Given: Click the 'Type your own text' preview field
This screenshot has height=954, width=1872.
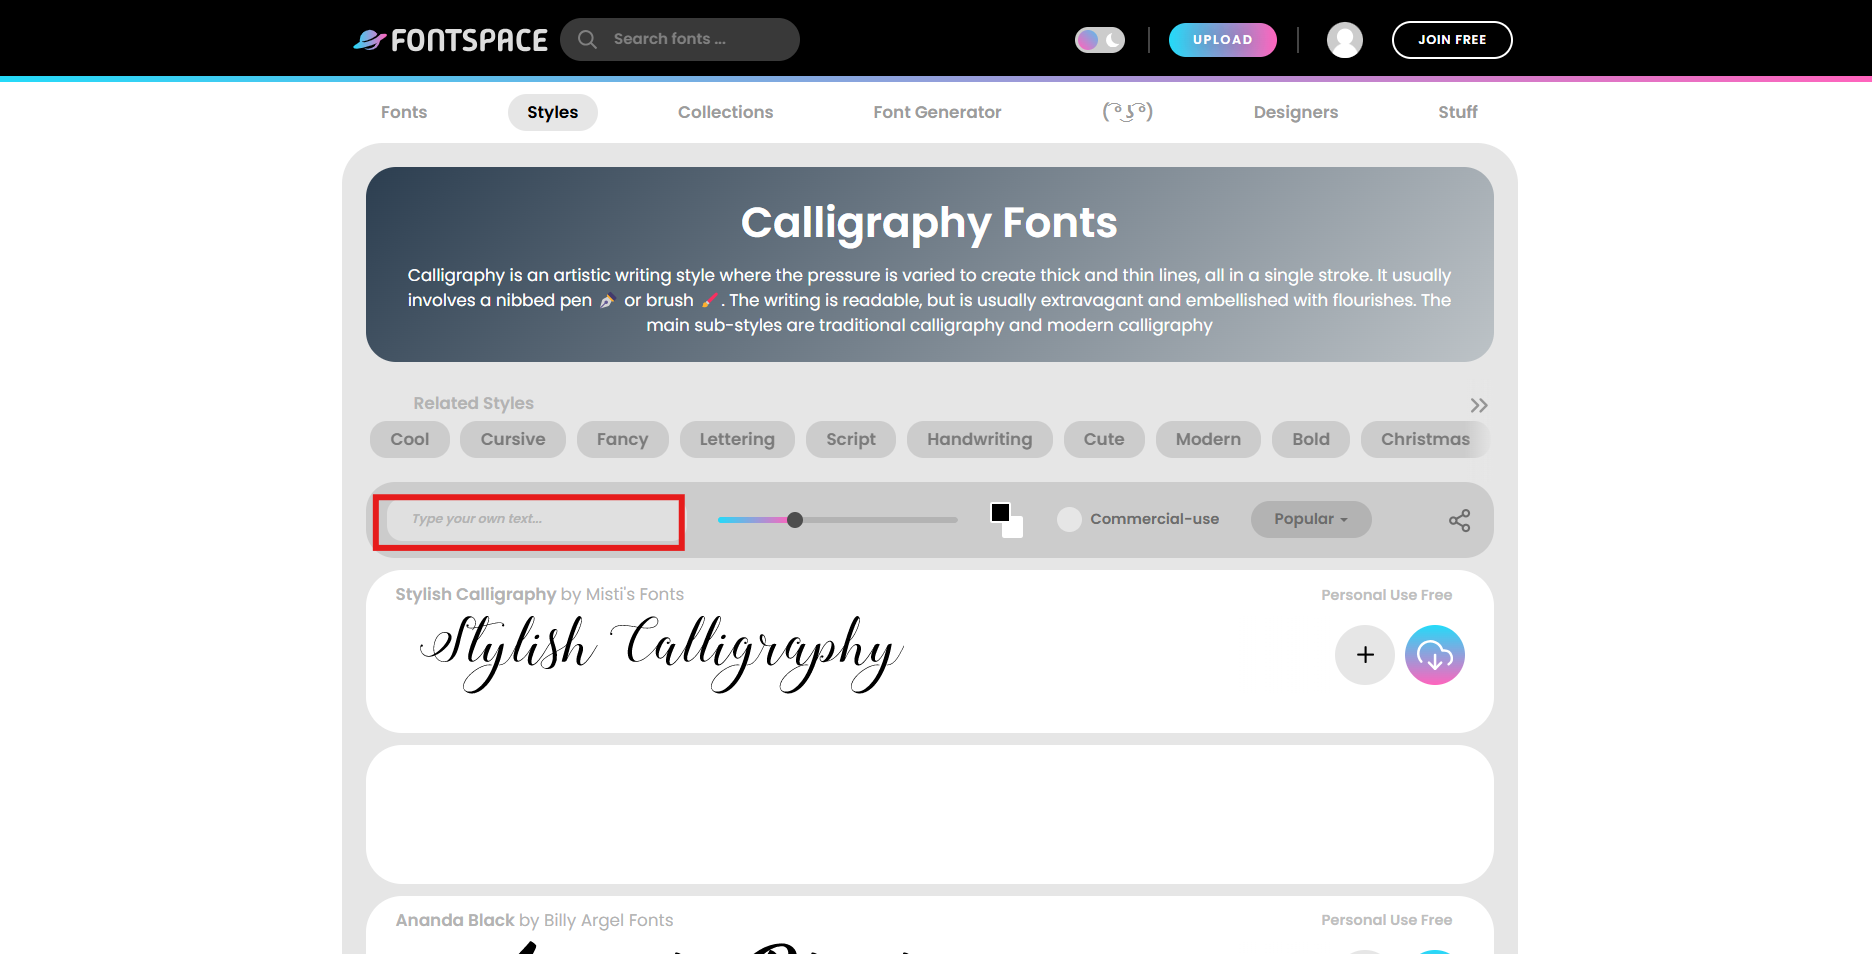Looking at the screenshot, I should tap(529, 519).
